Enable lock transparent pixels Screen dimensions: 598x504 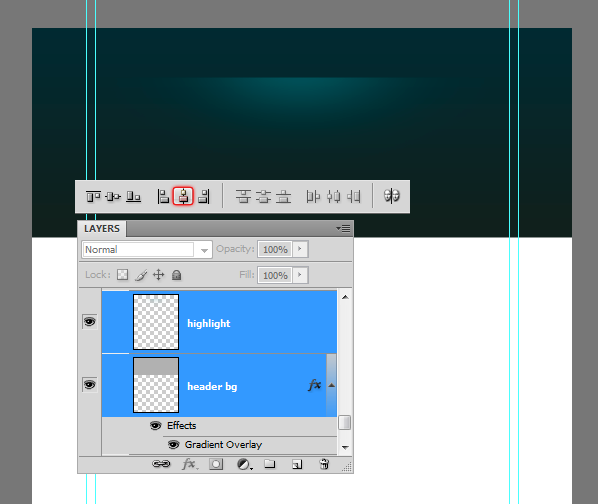(x=122, y=274)
